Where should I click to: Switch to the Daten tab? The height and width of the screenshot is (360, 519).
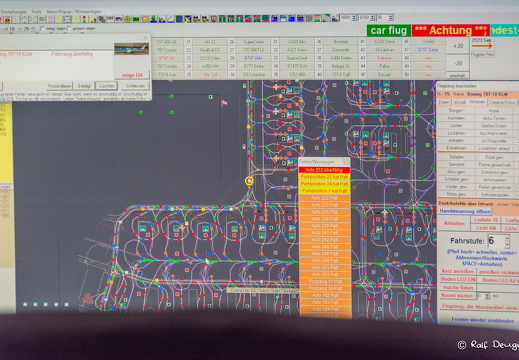click(x=444, y=102)
